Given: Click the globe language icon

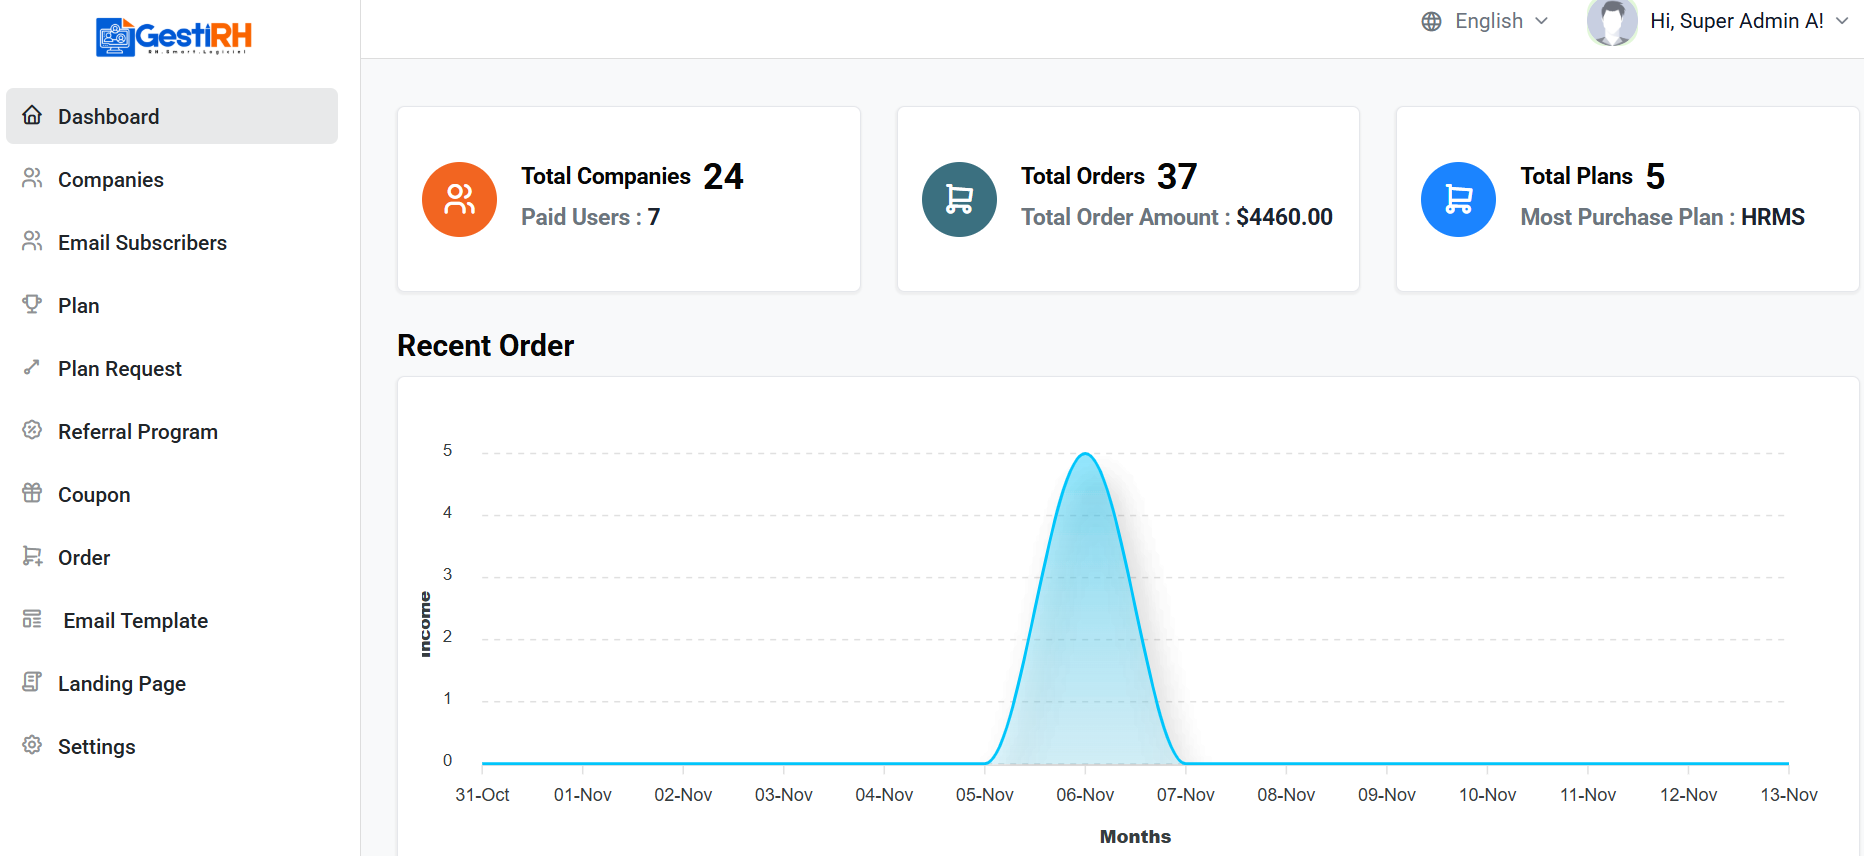Looking at the screenshot, I should (x=1431, y=21).
